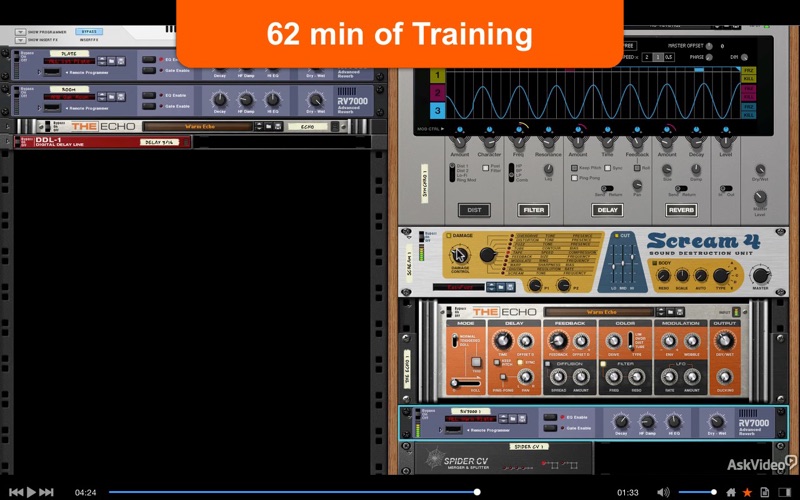Adjust the volume slider handle

pos(714,492)
